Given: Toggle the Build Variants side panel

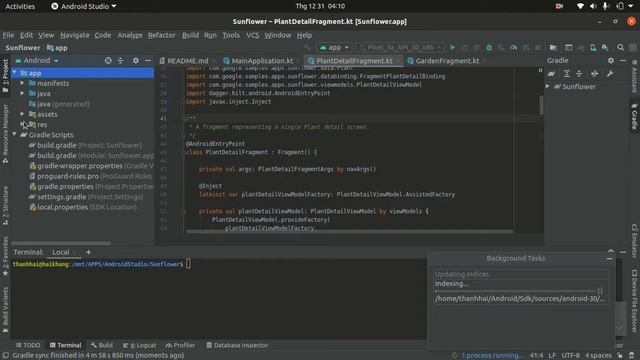Looking at the screenshot, I should [5, 309].
